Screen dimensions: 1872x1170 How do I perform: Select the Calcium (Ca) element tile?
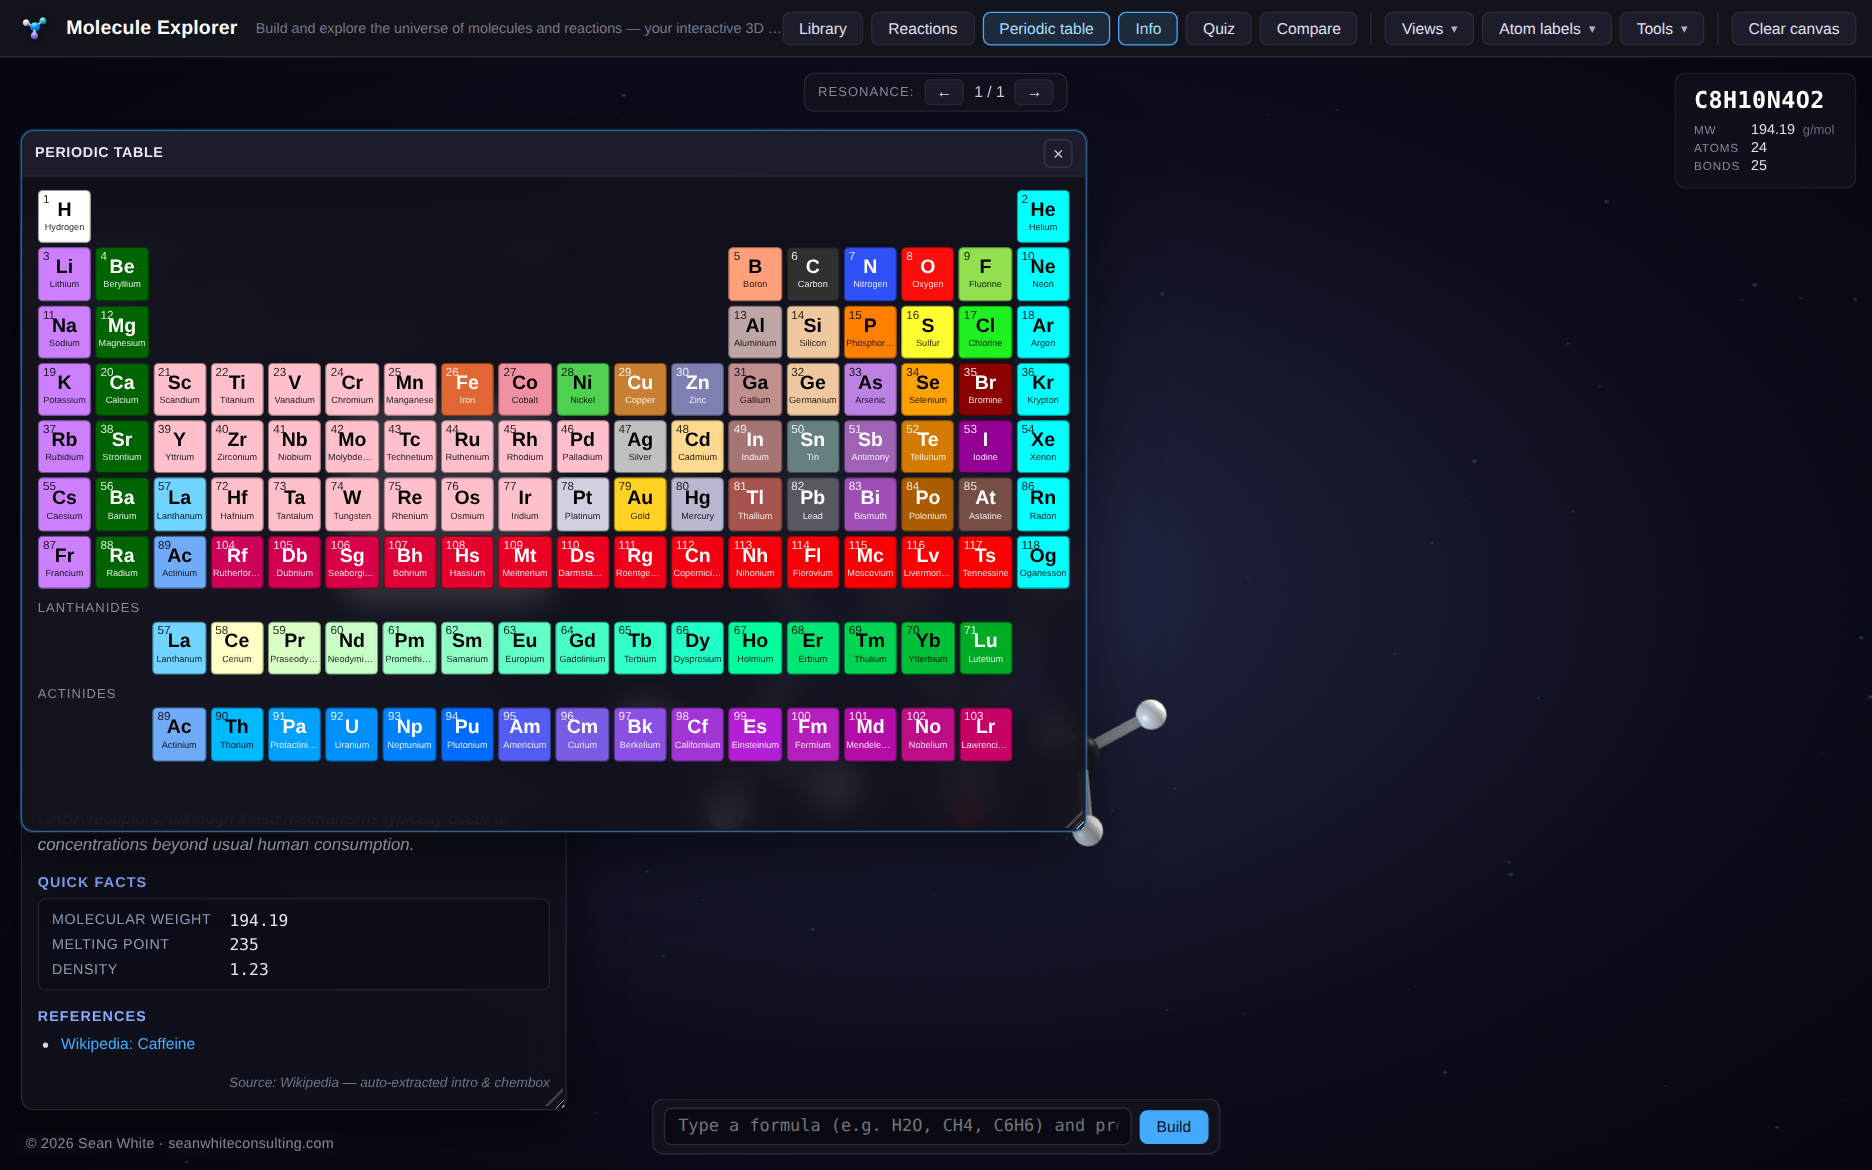pyautogui.click(x=122, y=390)
